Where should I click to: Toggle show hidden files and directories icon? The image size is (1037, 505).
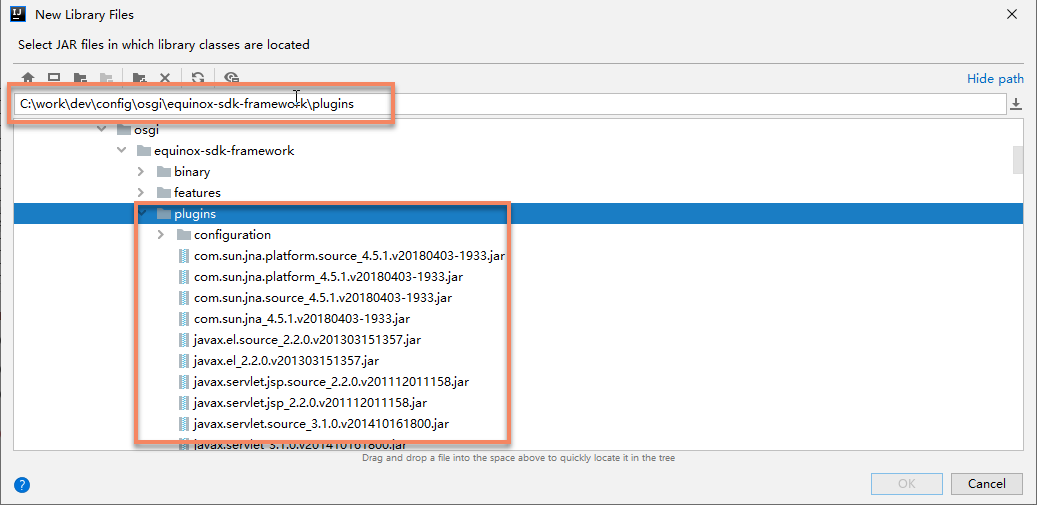point(232,78)
